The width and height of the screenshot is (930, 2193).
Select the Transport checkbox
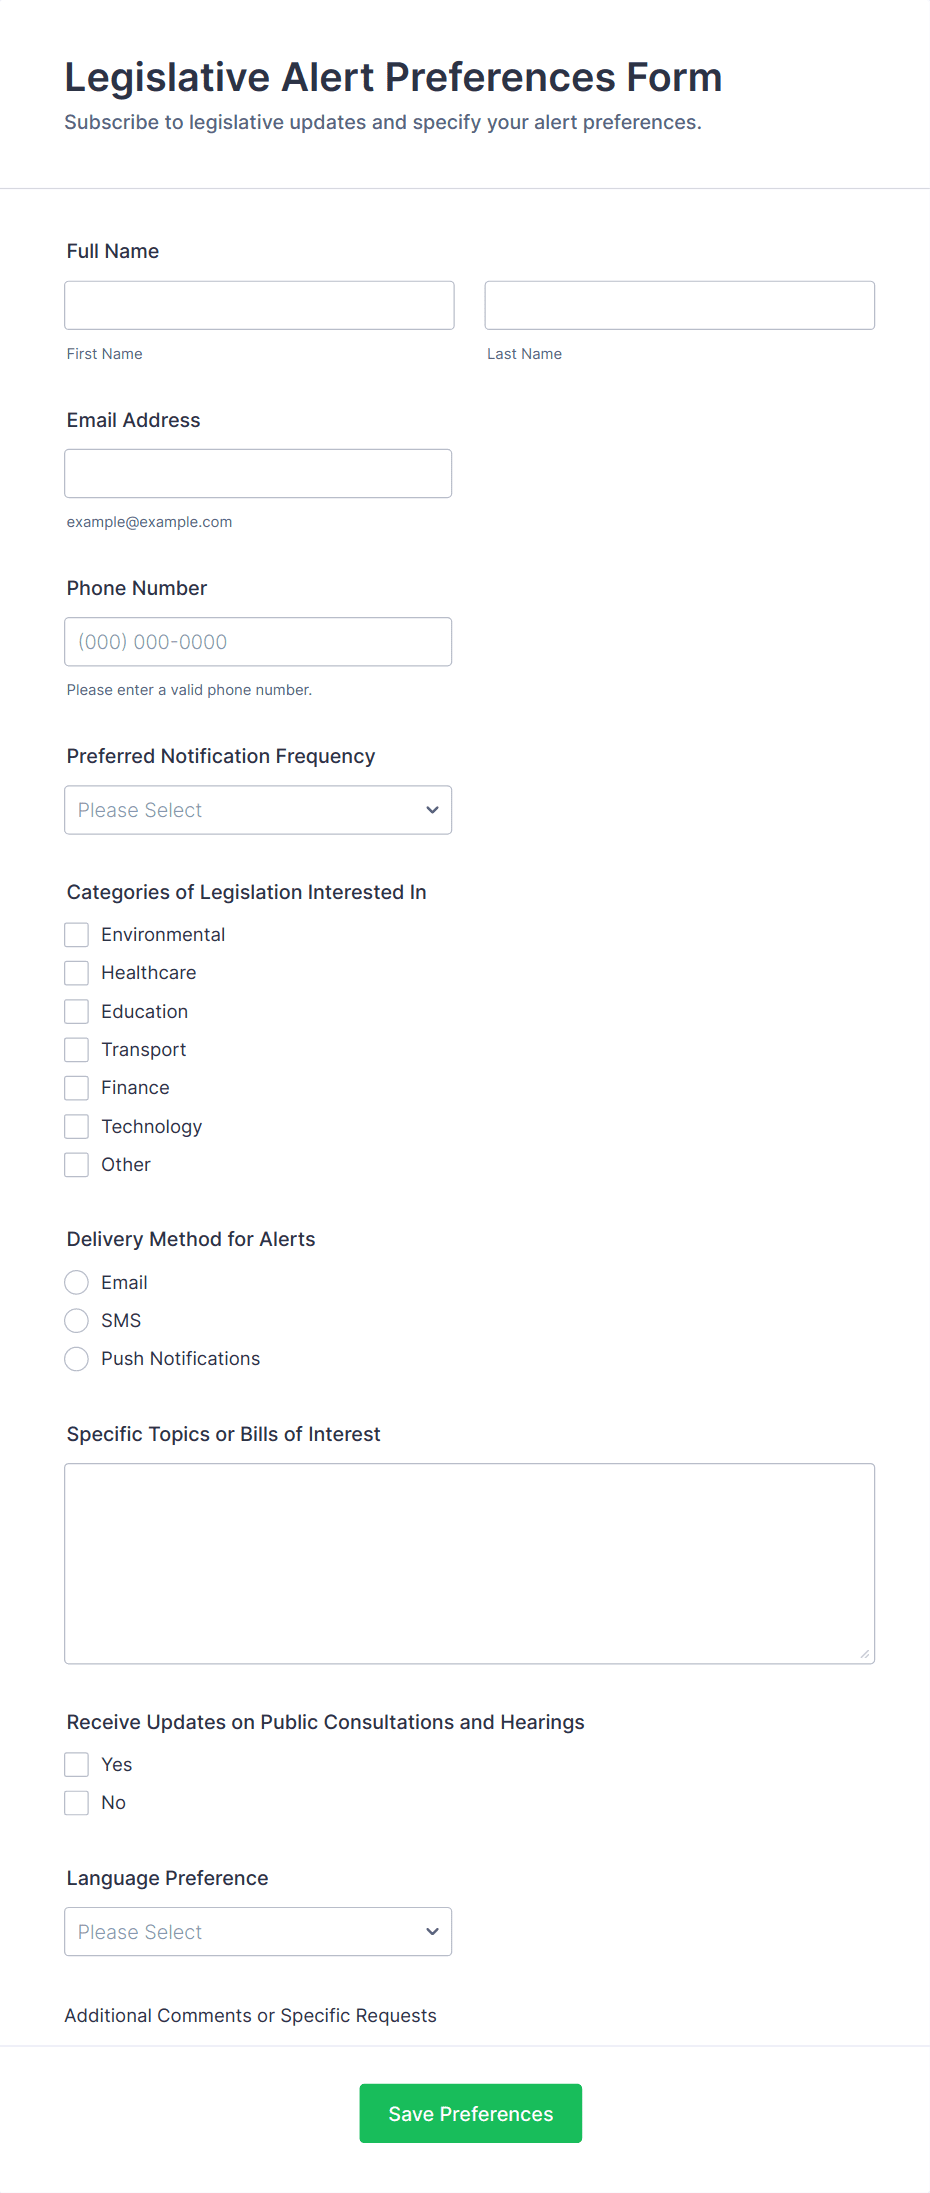coord(77,1050)
